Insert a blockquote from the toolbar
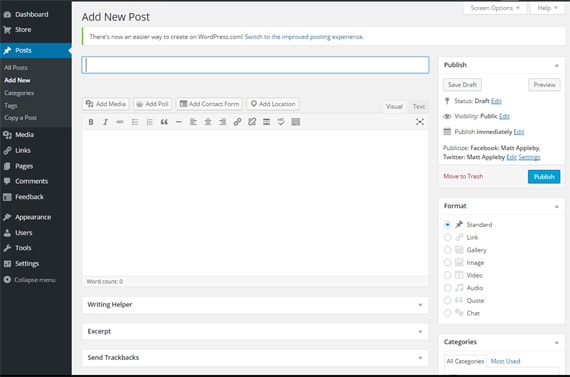The width and height of the screenshot is (570, 377). [x=164, y=122]
